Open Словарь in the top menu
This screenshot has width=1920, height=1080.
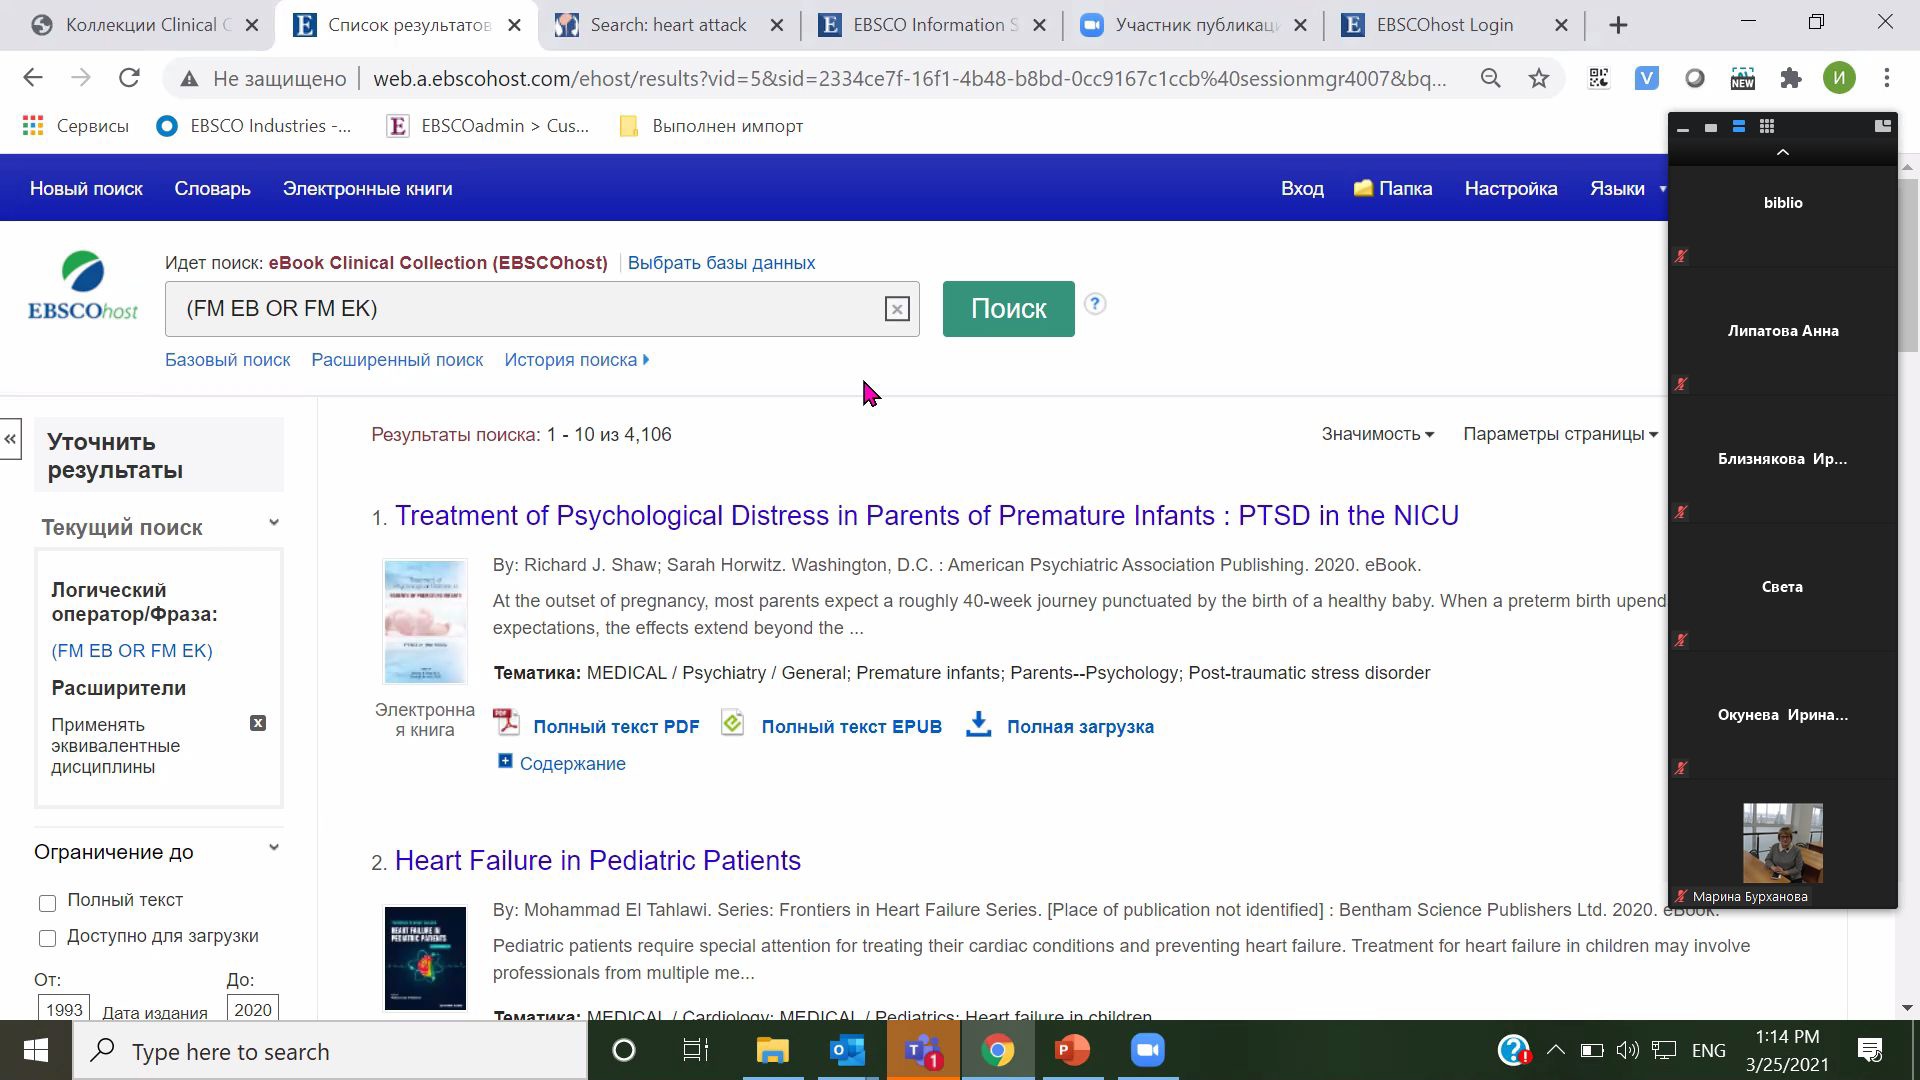pyautogui.click(x=212, y=189)
